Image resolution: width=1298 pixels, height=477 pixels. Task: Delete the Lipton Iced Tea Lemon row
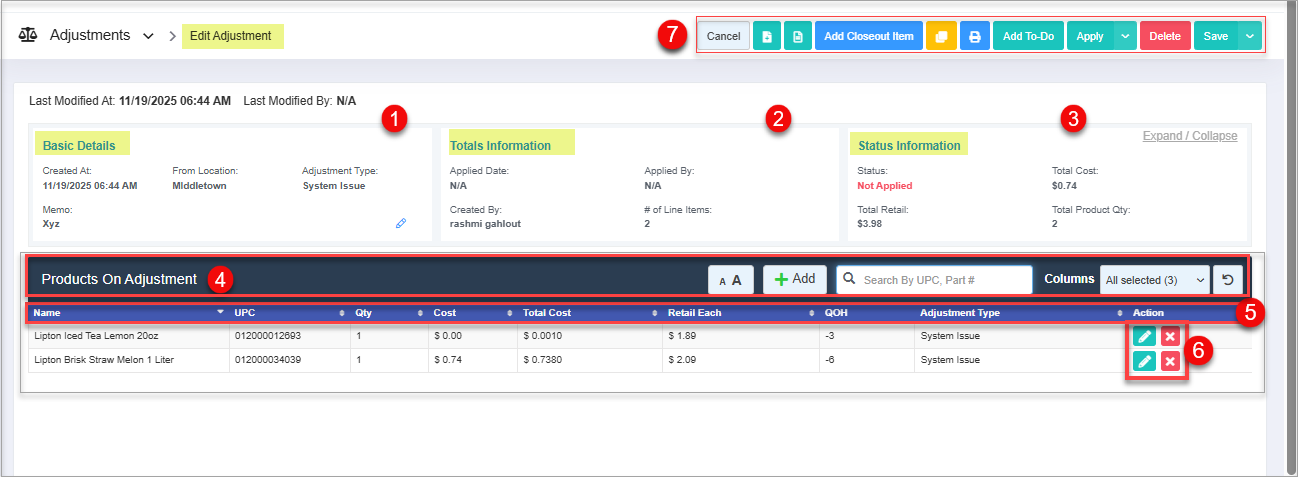[x=1170, y=336]
